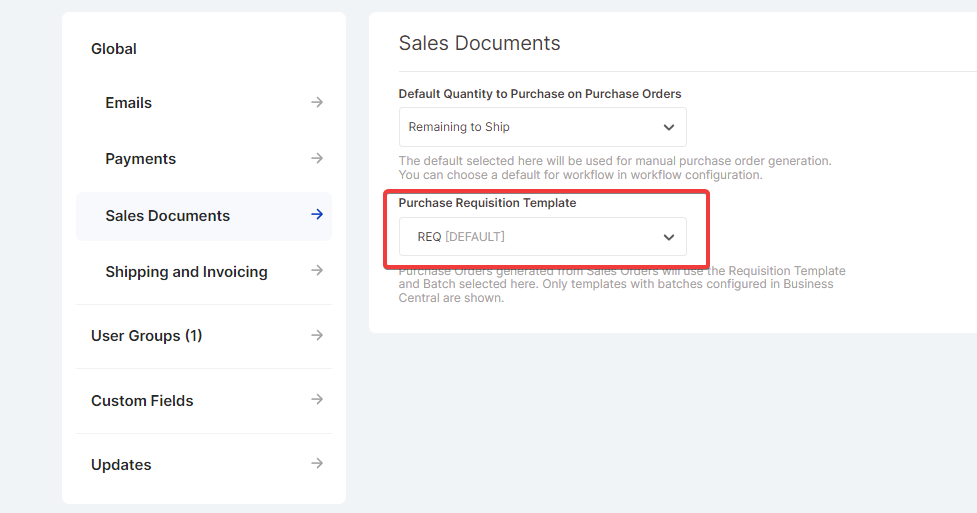Open the Remaining to Ship dropdown

(530, 127)
